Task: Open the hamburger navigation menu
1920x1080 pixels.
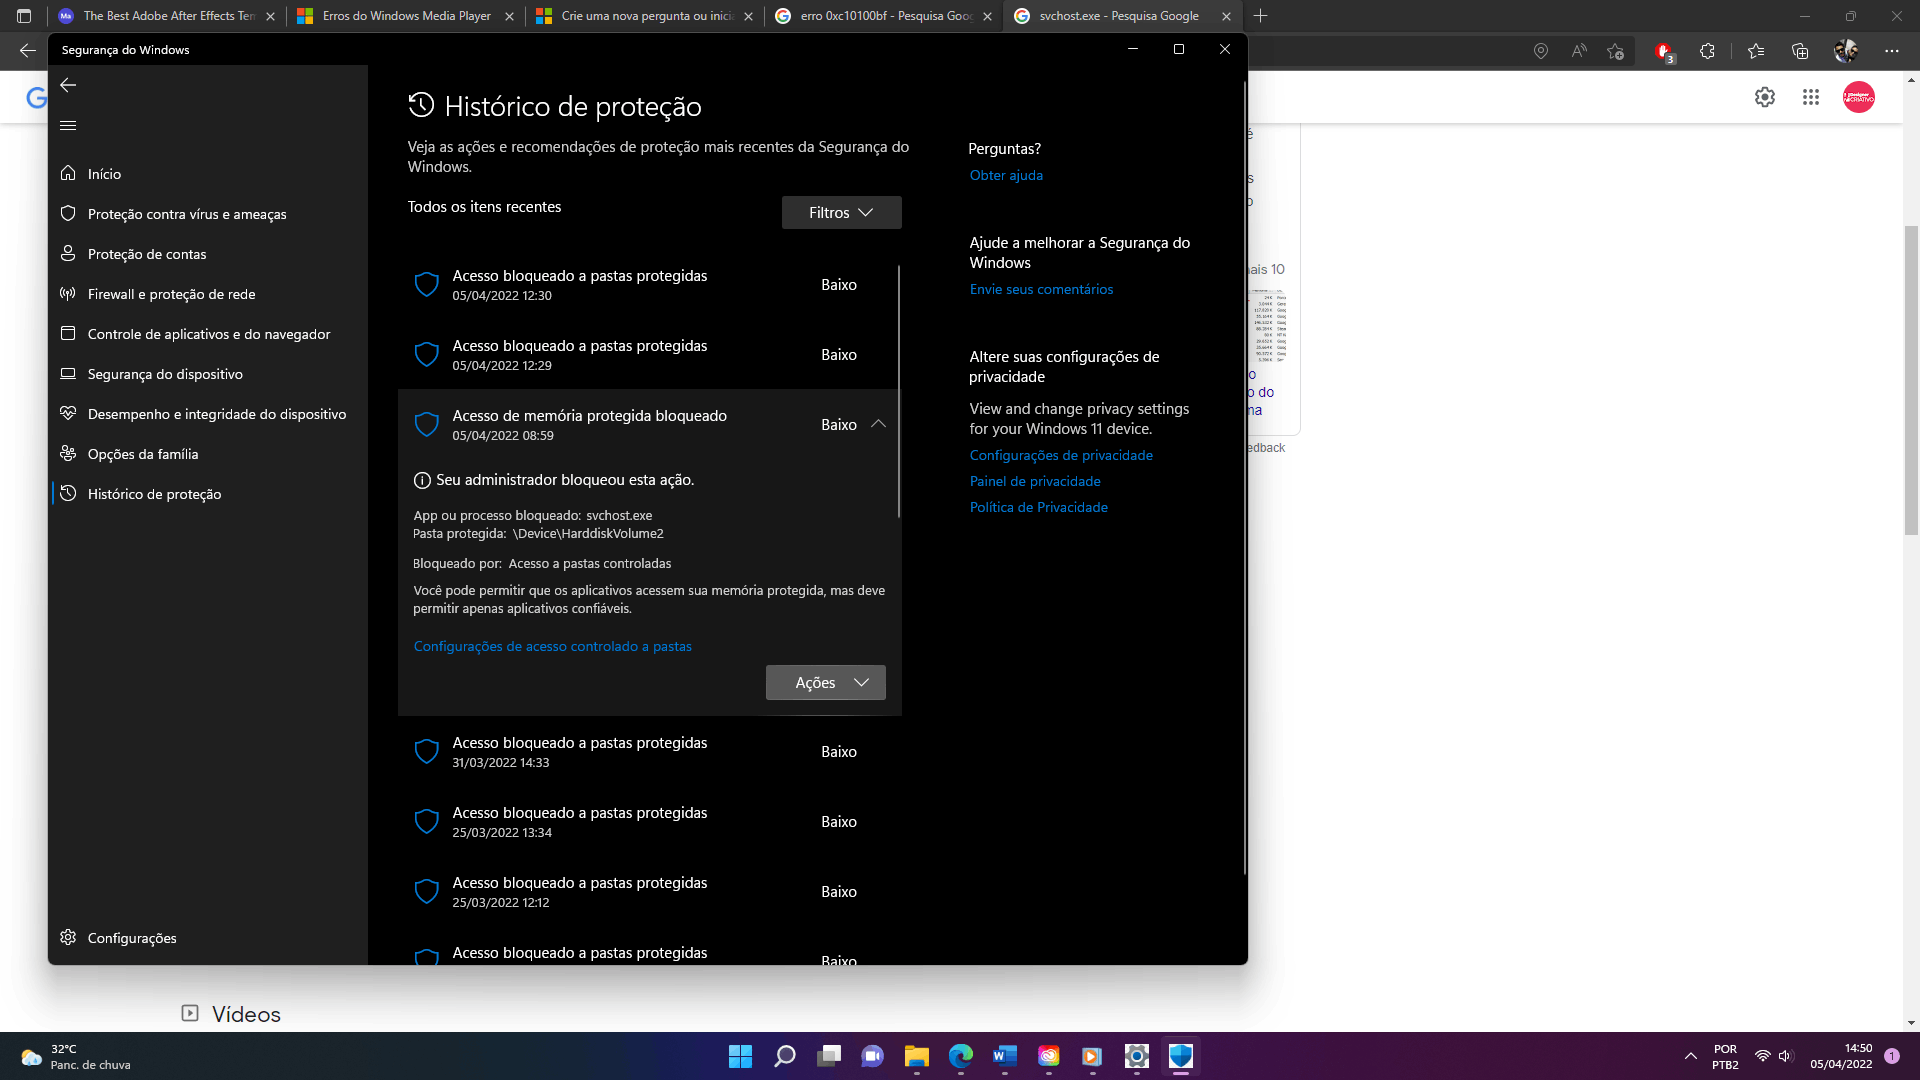Action: pos(68,125)
